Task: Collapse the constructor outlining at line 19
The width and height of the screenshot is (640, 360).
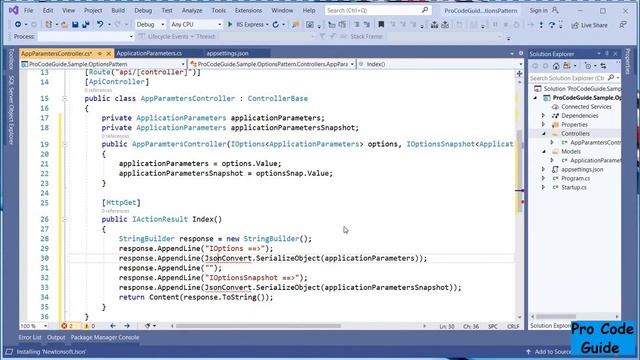Action: coord(65,144)
